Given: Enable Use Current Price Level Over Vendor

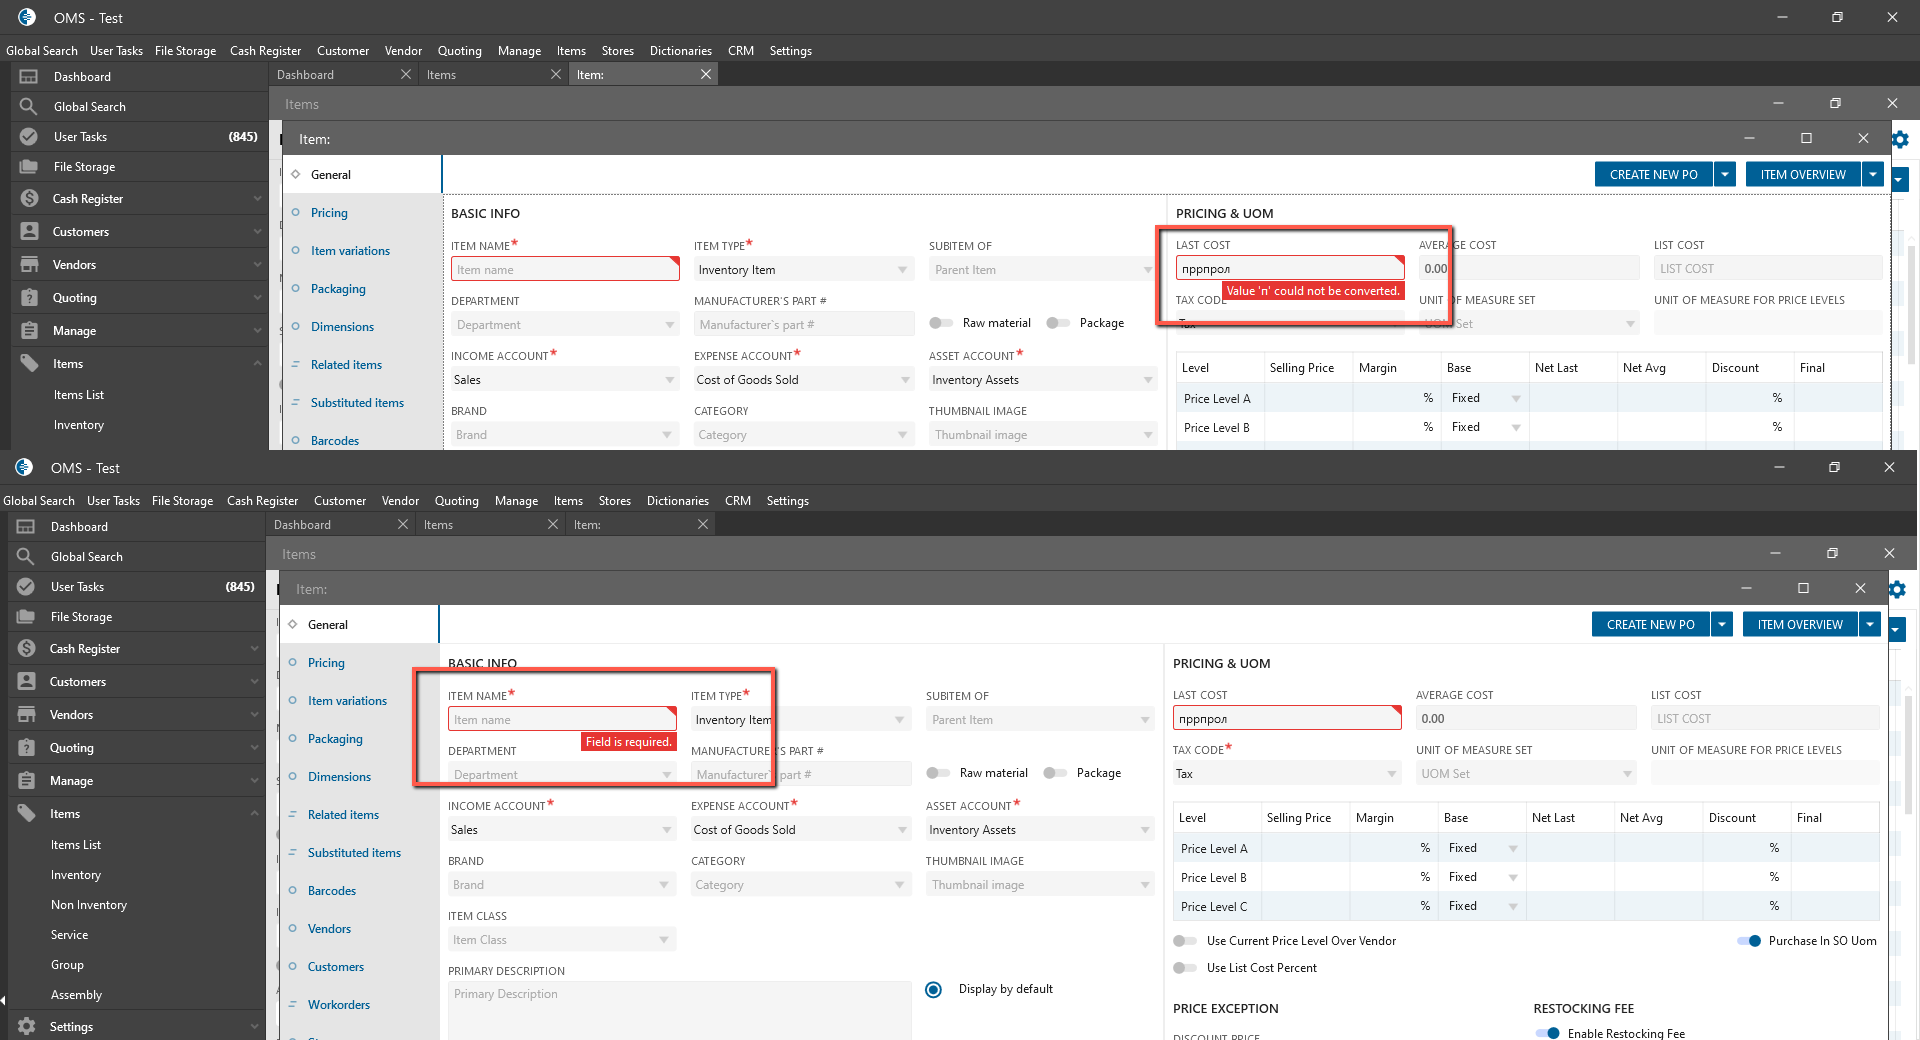Looking at the screenshot, I should (x=1185, y=941).
